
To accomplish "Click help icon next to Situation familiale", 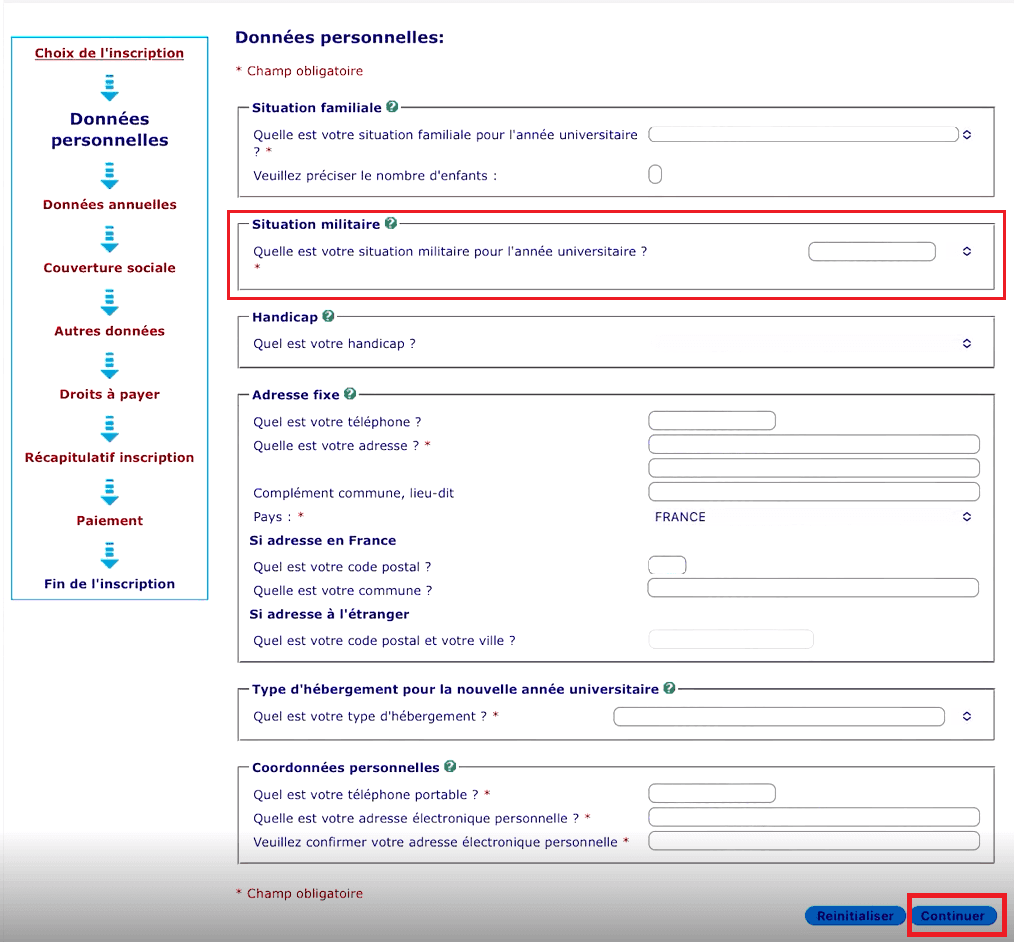I will 392,107.
